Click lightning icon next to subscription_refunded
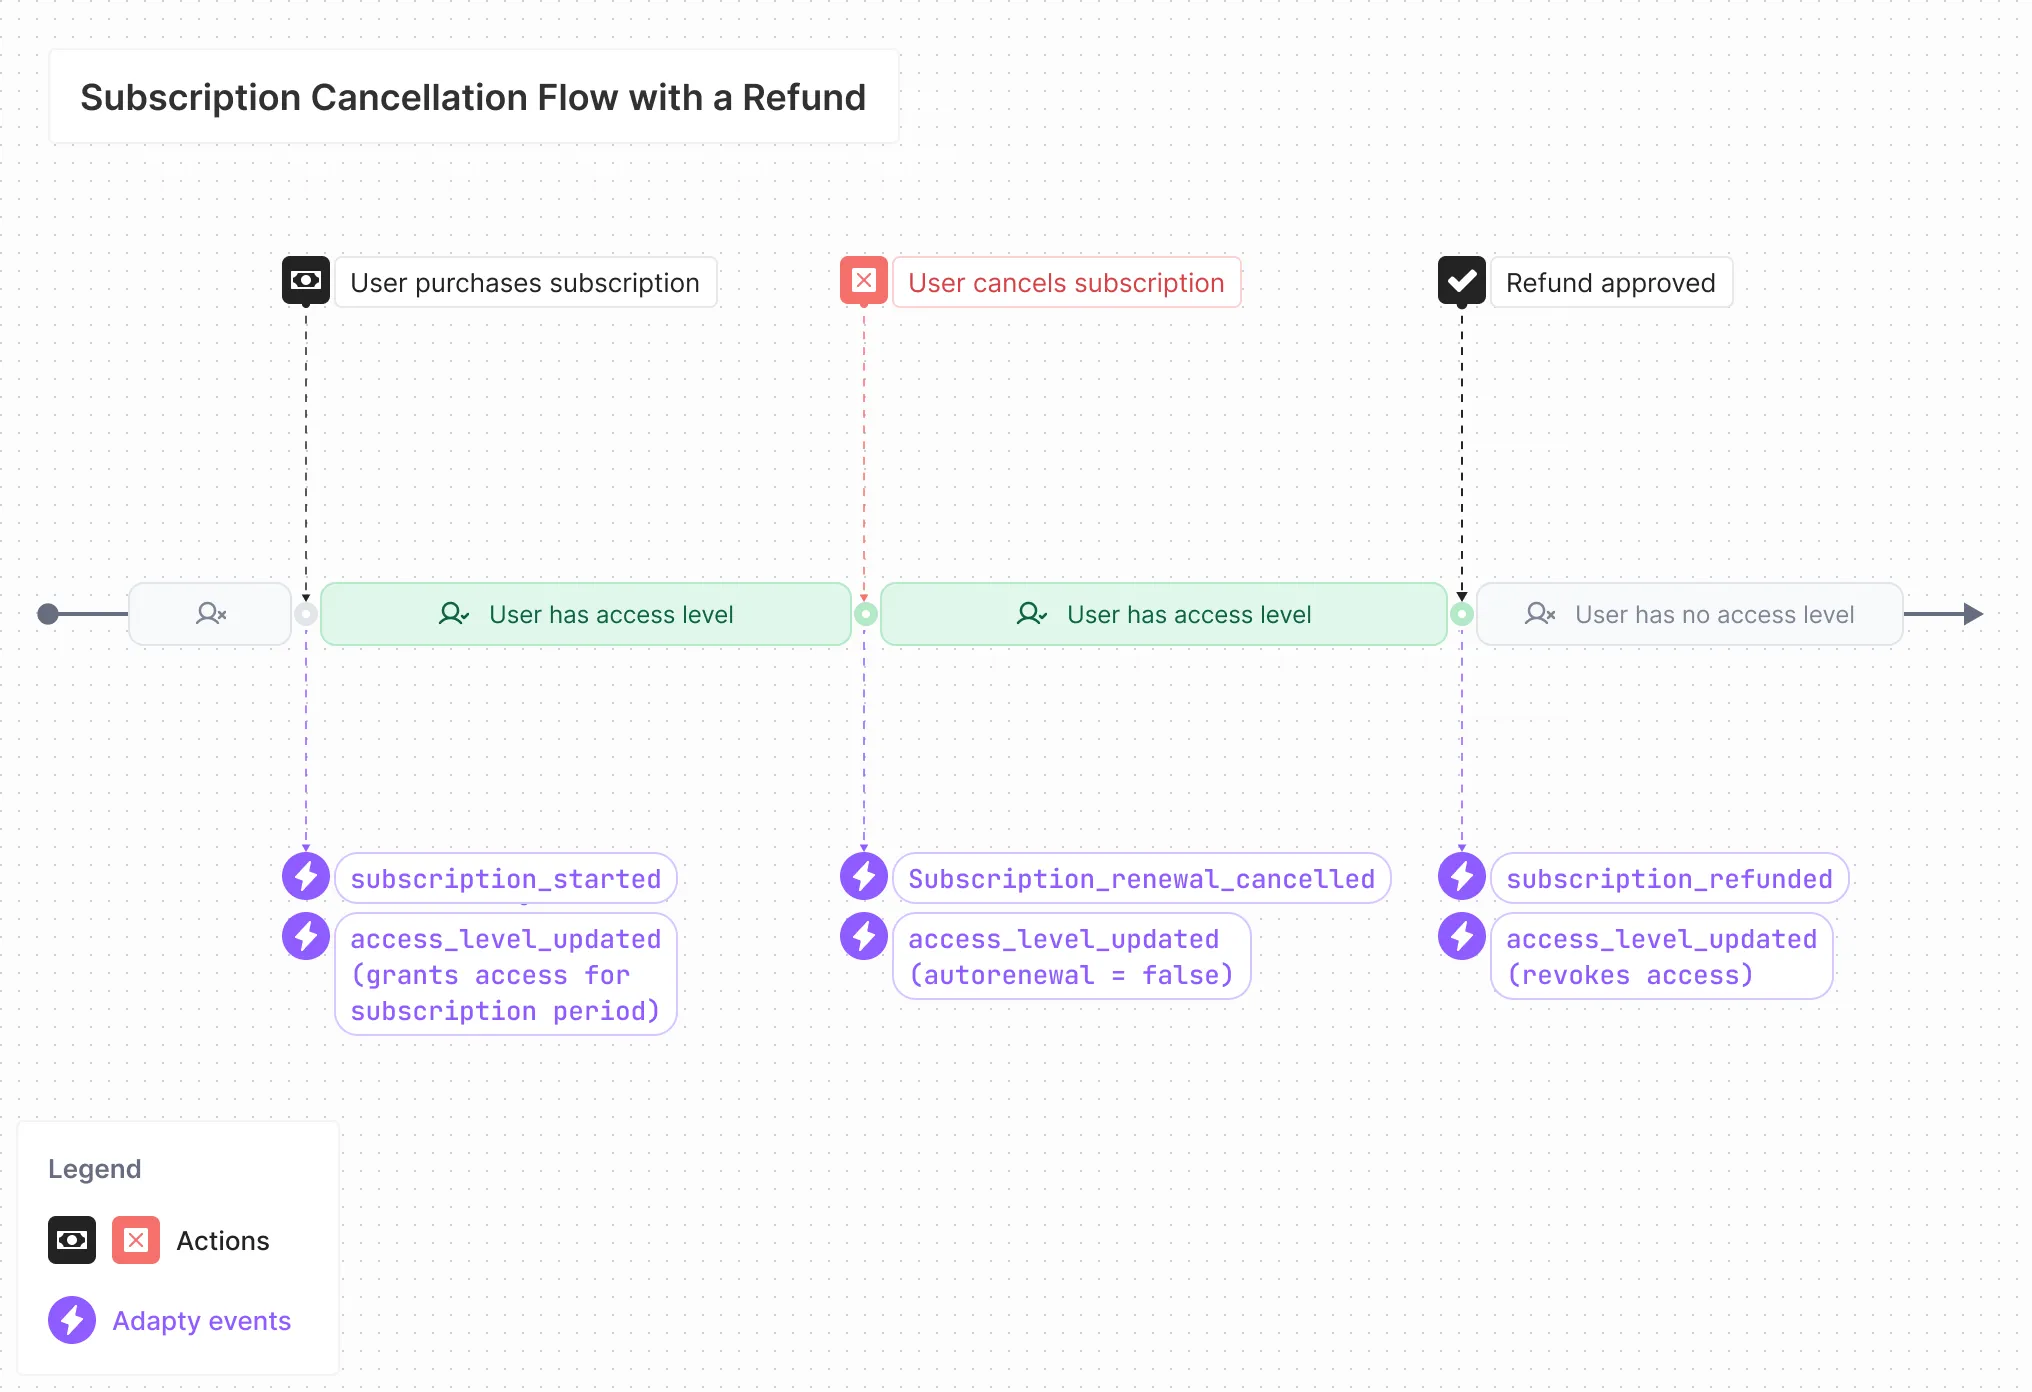The image size is (2032, 1392). point(1461,877)
